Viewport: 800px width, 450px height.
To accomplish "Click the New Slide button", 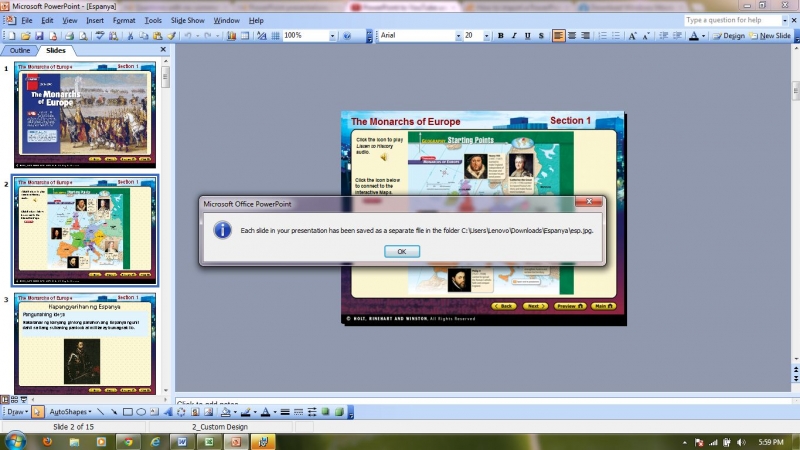I will coord(773,35).
